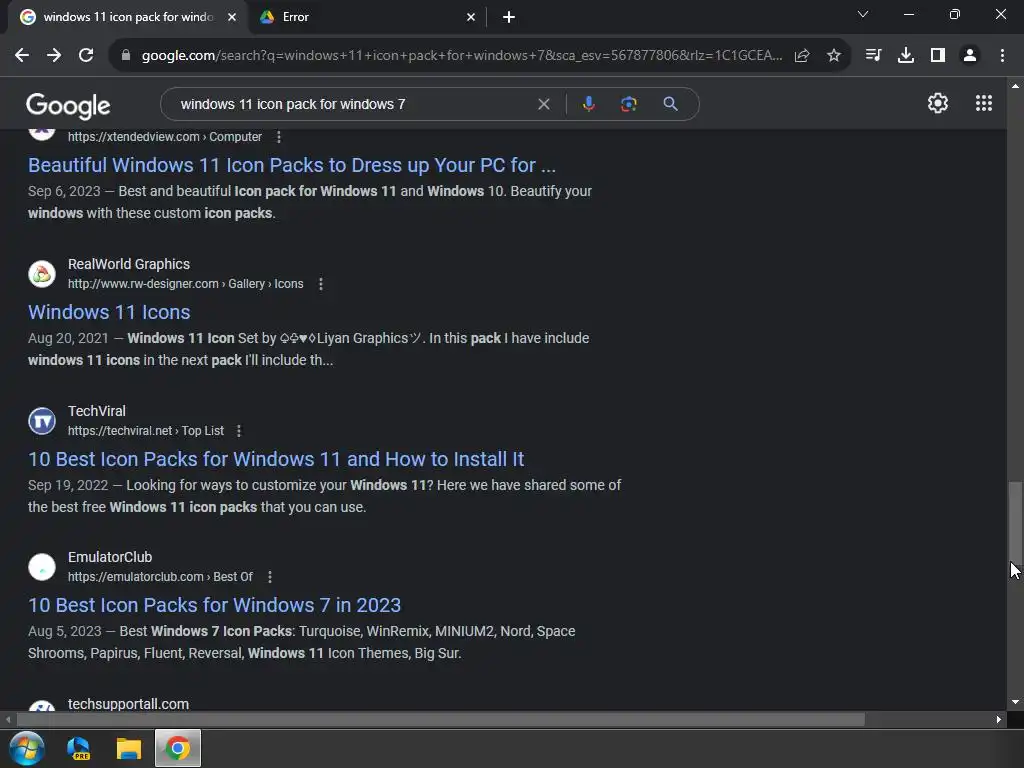
Task: Click the TechViral site name
Action: (x=97, y=411)
